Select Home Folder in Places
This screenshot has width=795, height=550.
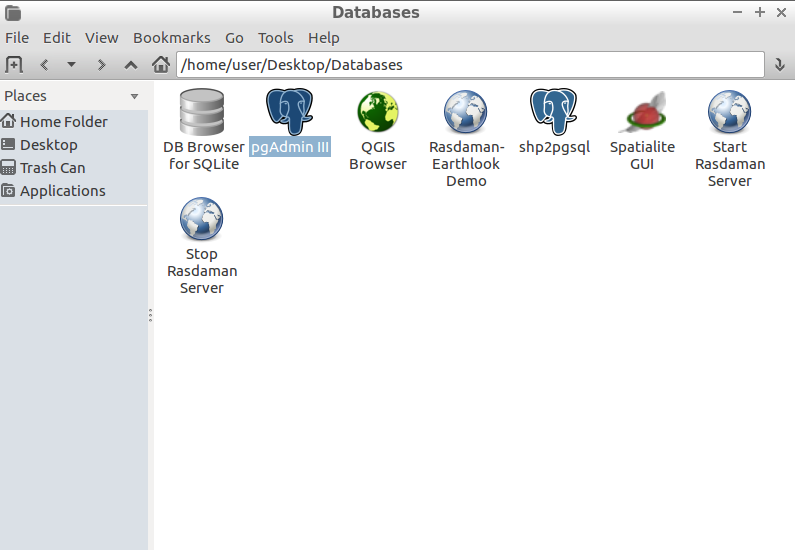pyautogui.click(x=74, y=122)
